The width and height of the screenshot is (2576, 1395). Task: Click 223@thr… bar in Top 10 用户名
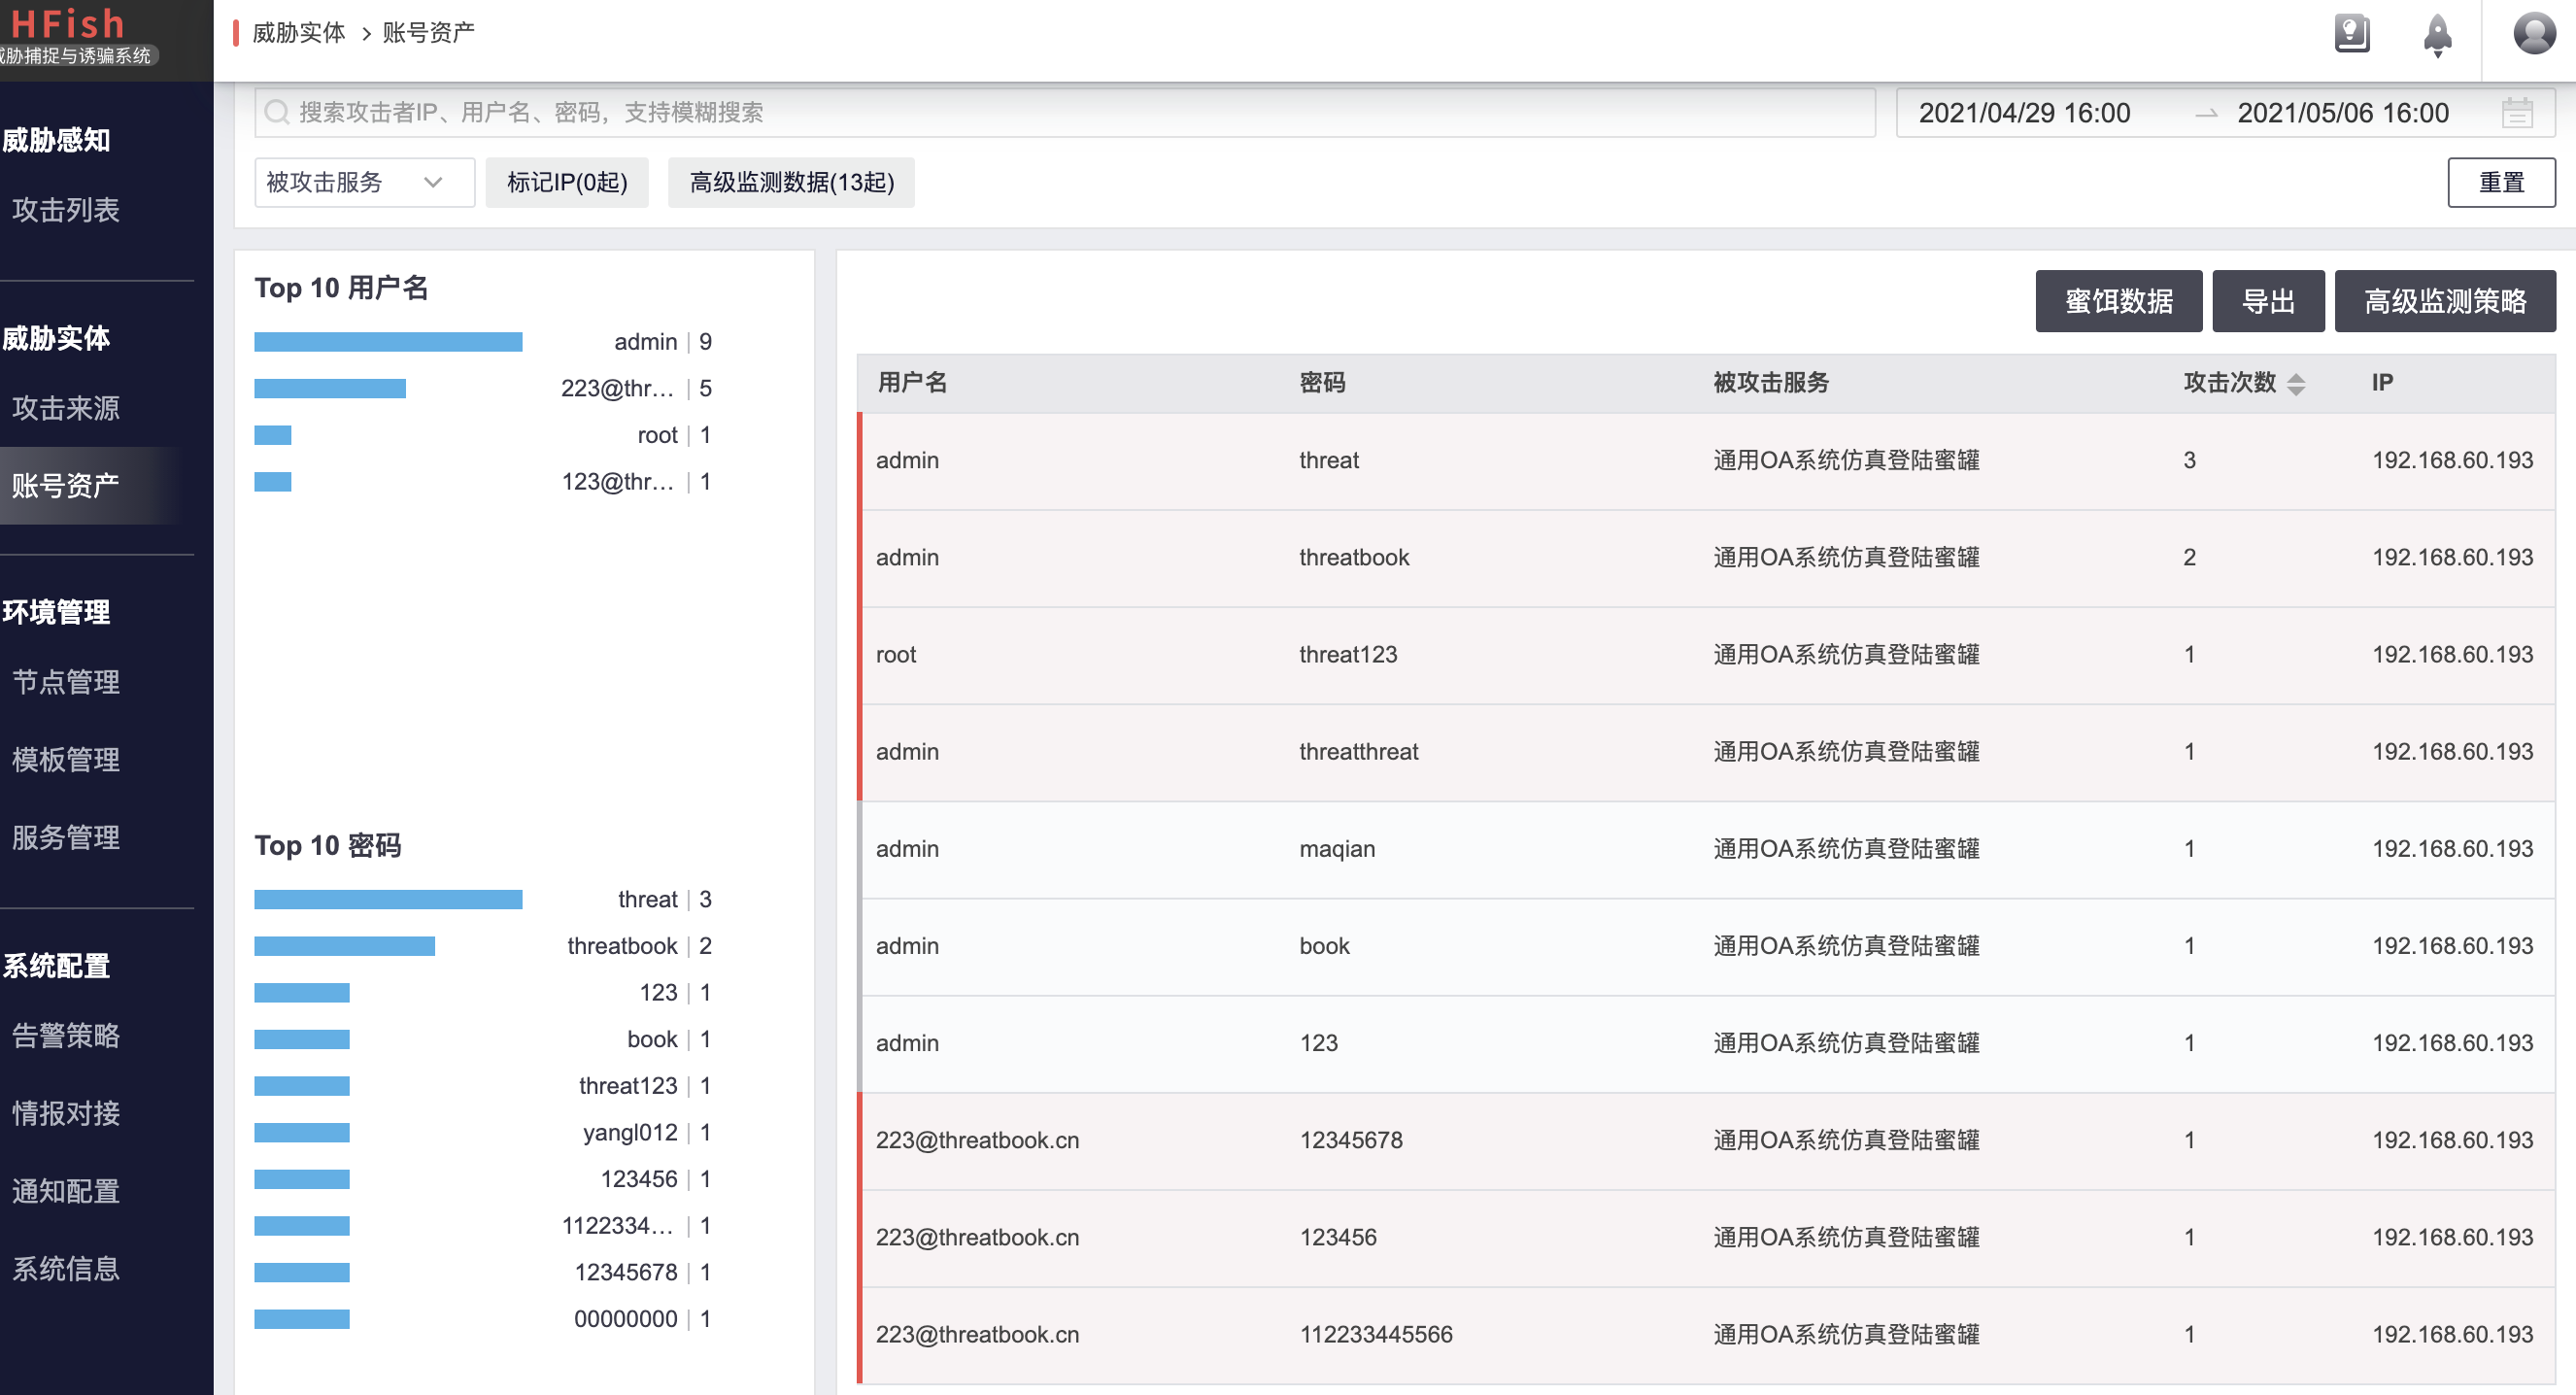point(330,388)
